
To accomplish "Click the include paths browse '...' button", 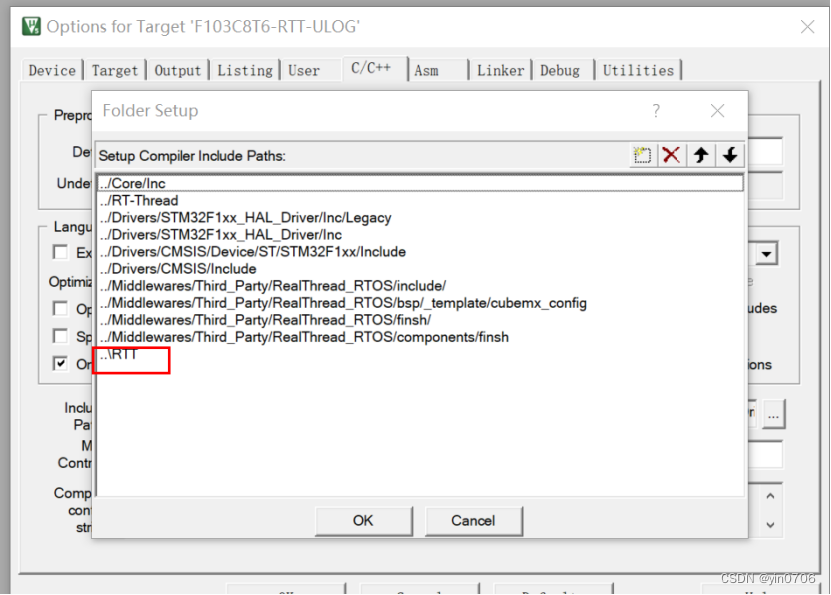I will coord(773,414).
